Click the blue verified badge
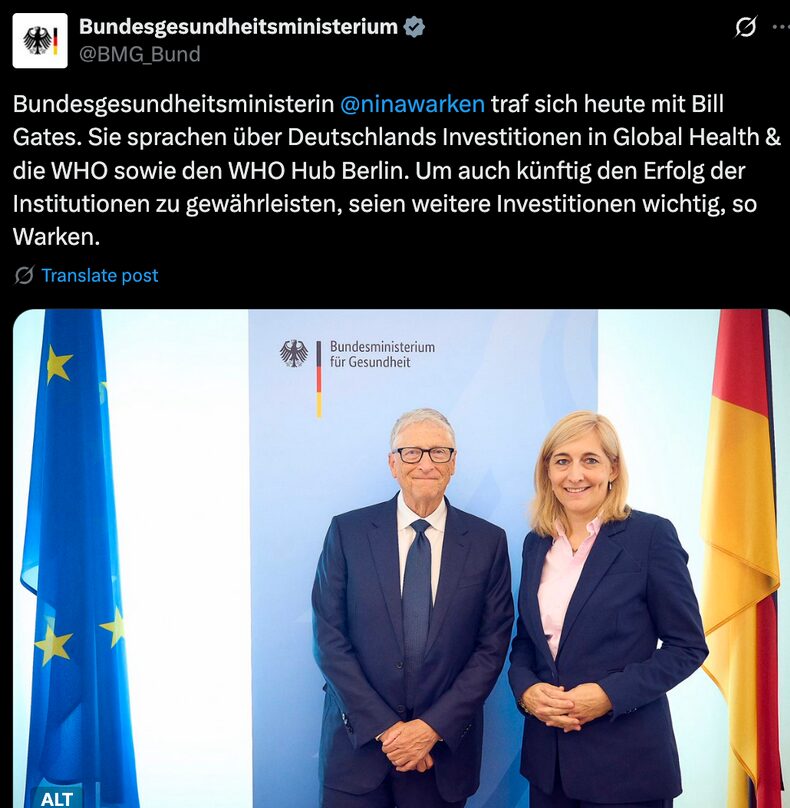 (414, 27)
